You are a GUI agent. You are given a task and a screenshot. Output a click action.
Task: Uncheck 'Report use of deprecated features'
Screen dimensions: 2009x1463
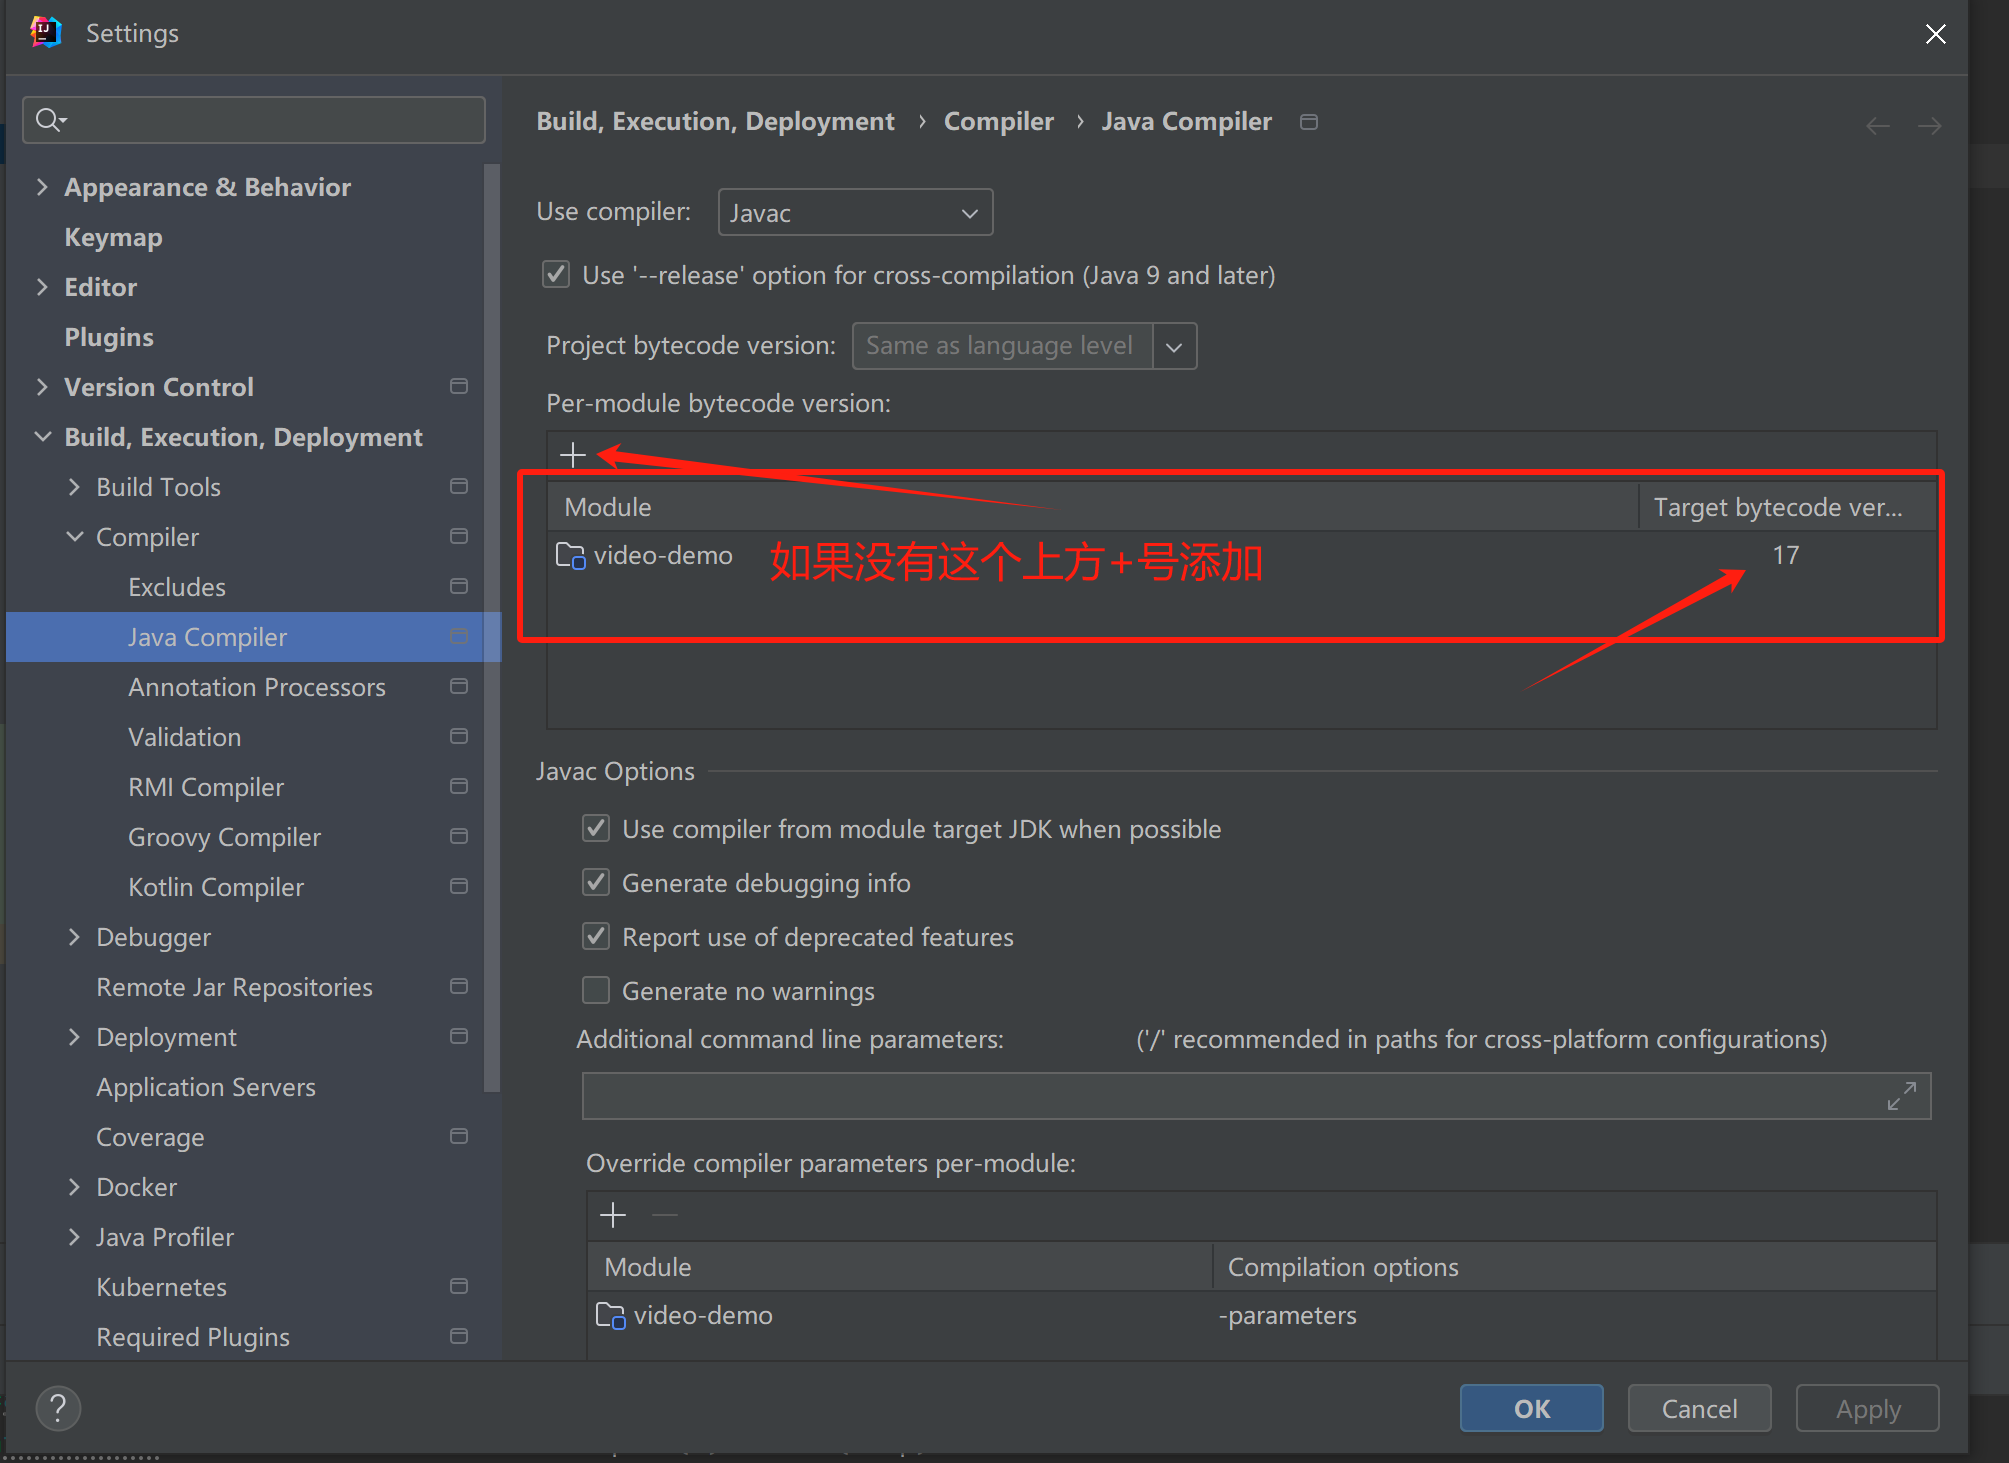pos(596,936)
